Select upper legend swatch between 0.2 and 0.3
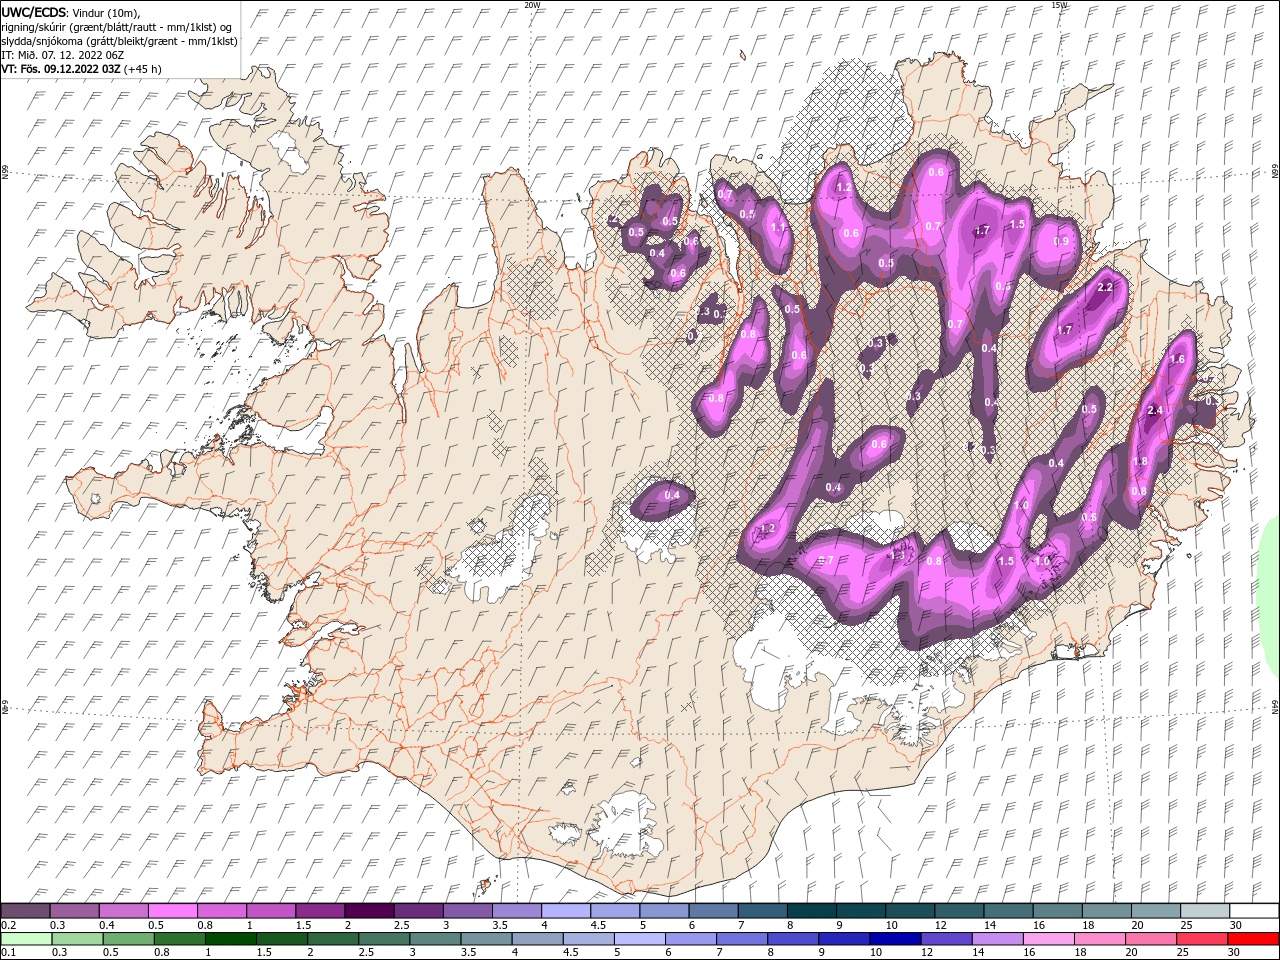The height and width of the screenshot is (960, 1280). tap(26, 911)
